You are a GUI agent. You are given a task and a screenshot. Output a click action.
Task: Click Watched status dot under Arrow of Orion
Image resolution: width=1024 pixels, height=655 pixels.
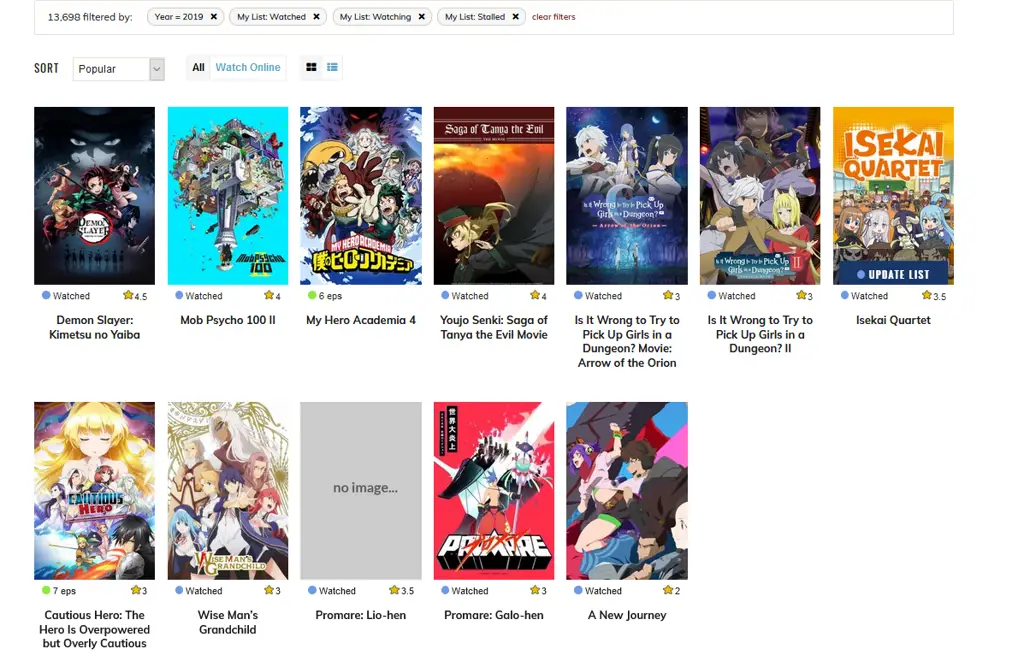pos(578,295)
